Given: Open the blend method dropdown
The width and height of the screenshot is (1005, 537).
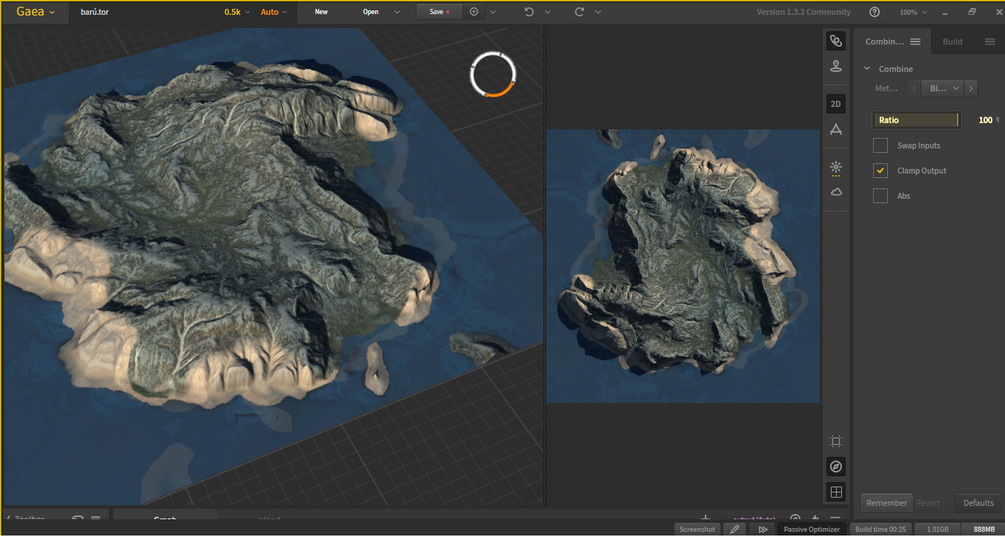Looking at the screenshot, I should pos(942,88).
